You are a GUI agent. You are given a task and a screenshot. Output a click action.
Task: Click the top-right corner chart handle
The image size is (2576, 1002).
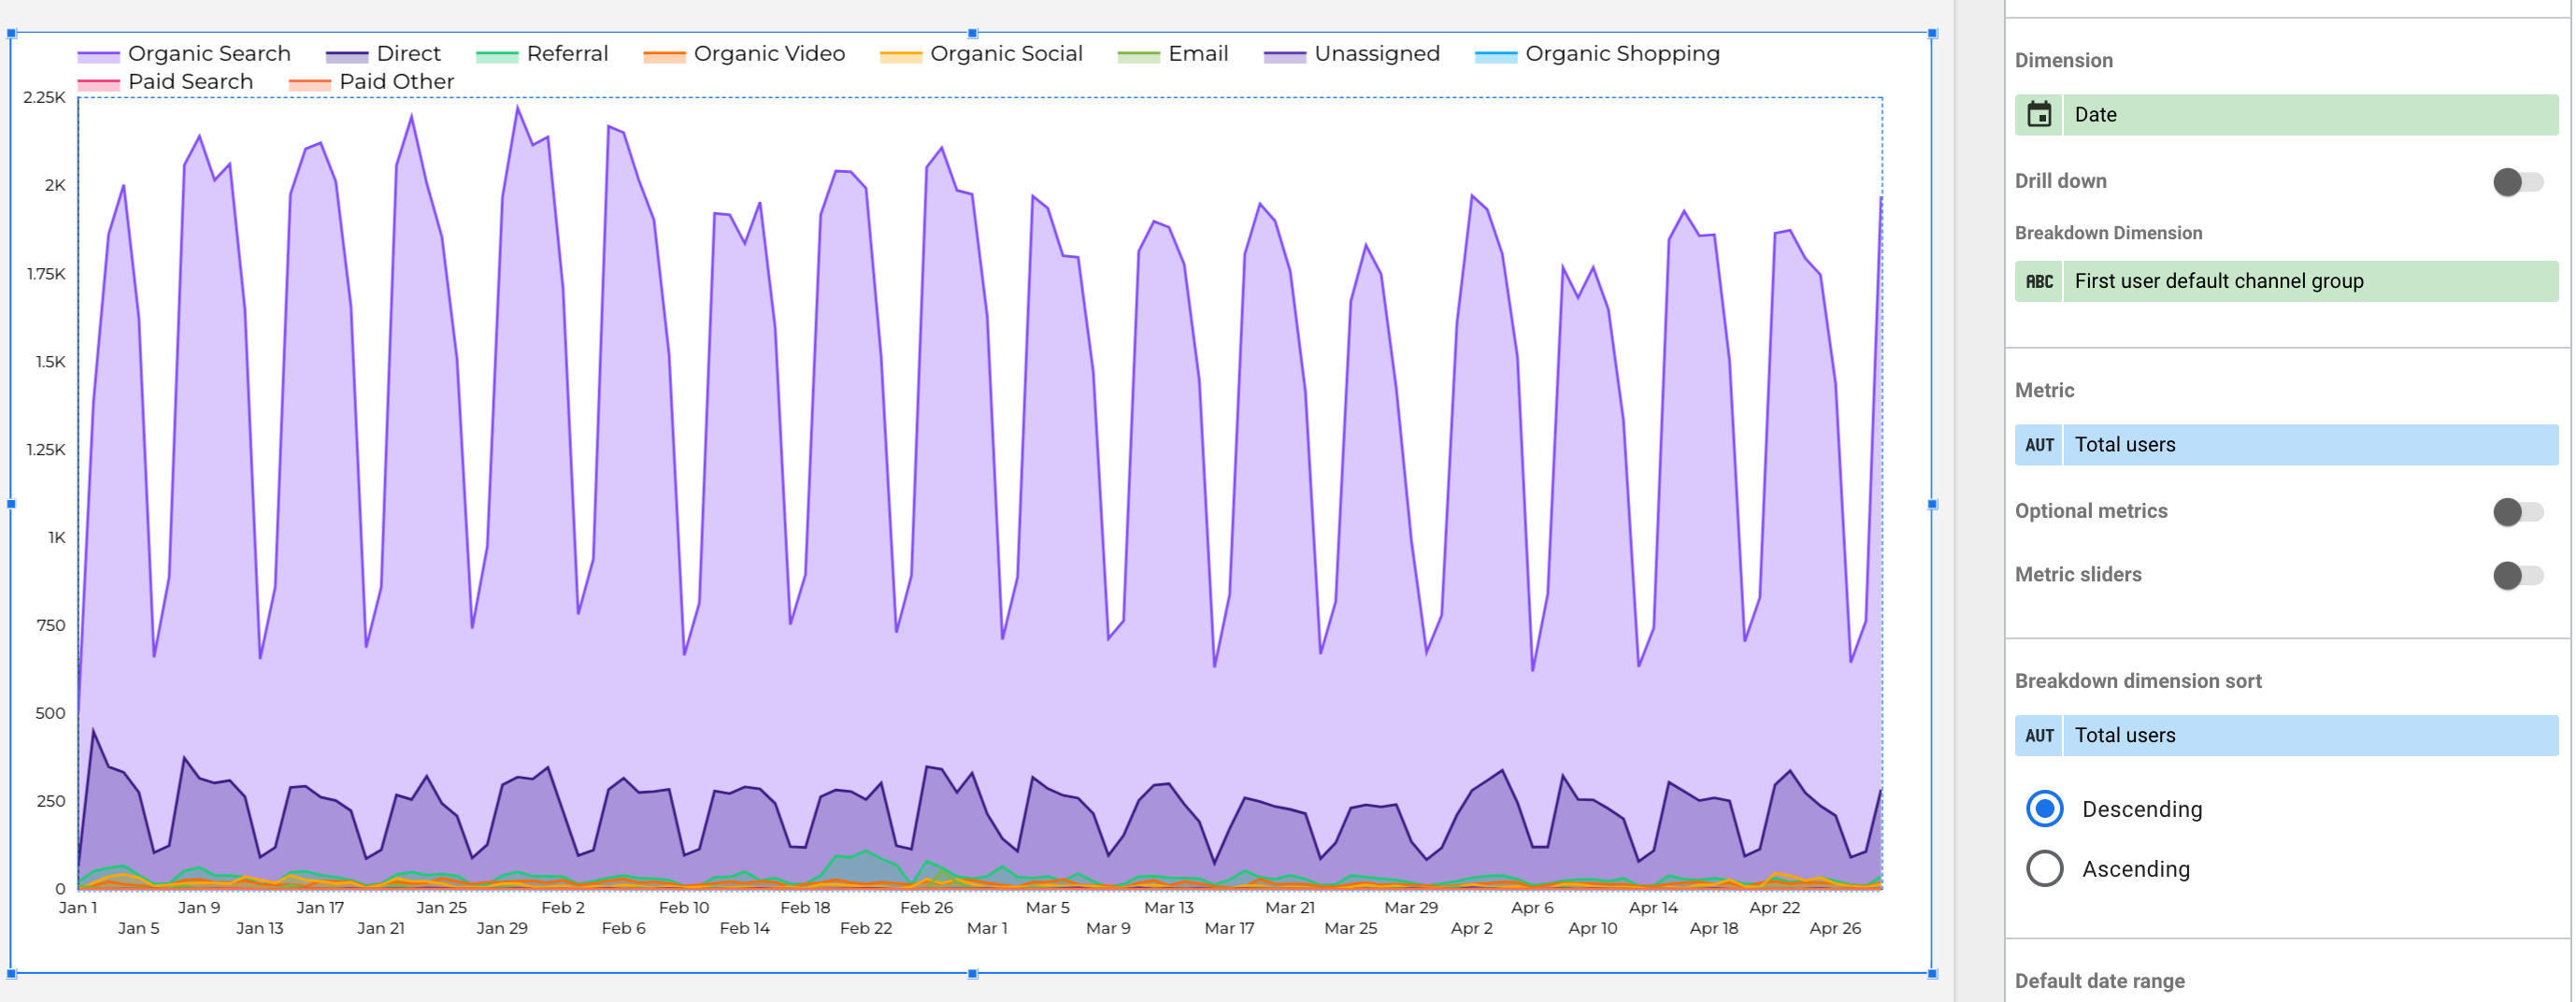click(x=1932, y=33)
